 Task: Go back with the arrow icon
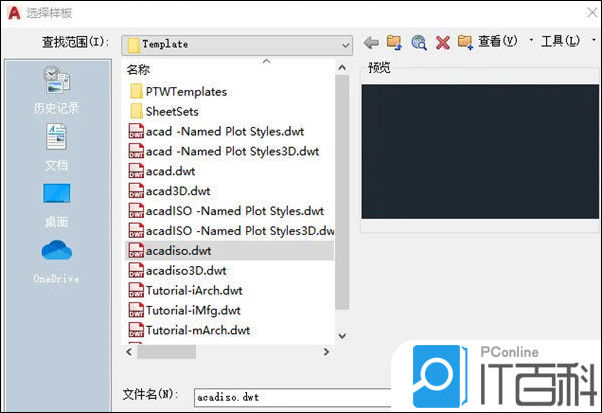click(x=371, y=42)
